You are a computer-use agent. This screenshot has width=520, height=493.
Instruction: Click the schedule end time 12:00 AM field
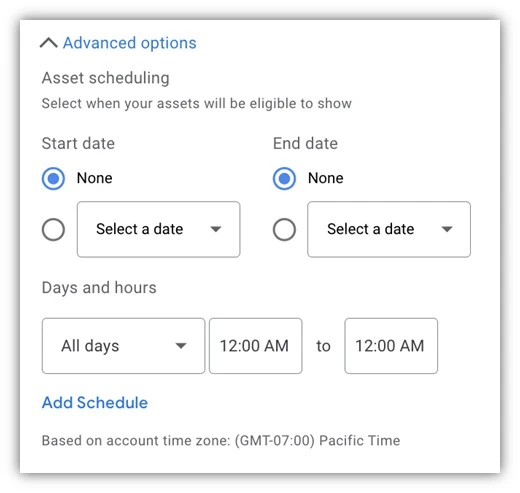pos(391,346)
